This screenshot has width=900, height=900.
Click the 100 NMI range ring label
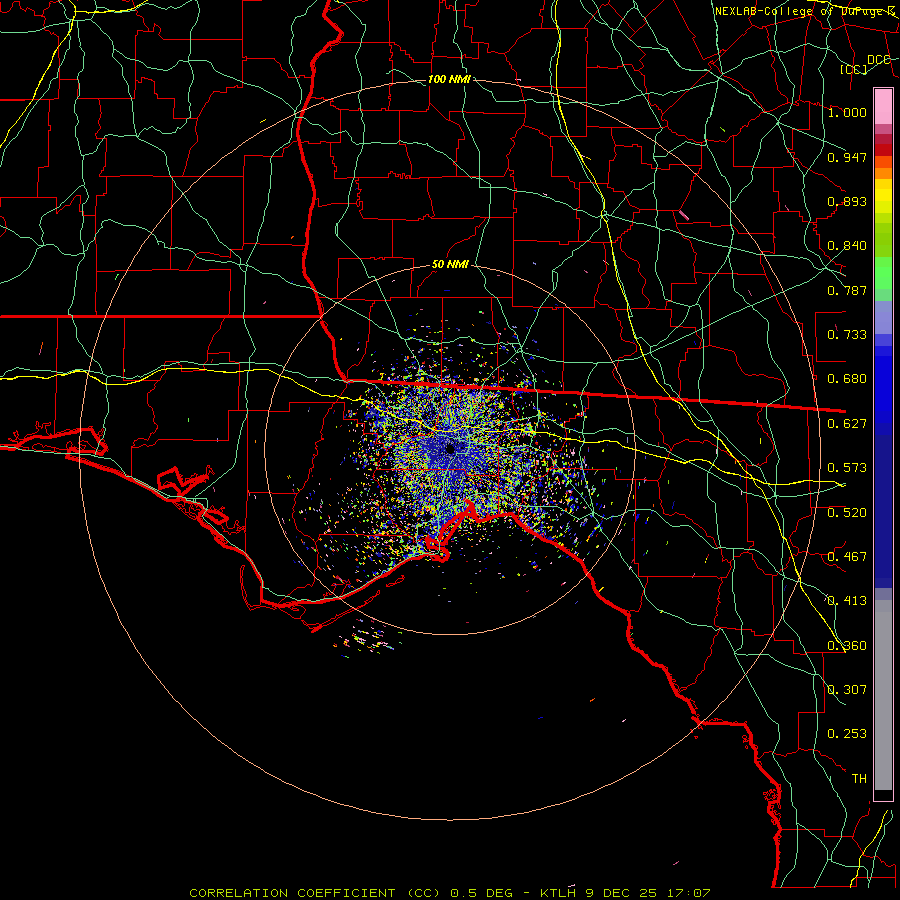[449, 79]
